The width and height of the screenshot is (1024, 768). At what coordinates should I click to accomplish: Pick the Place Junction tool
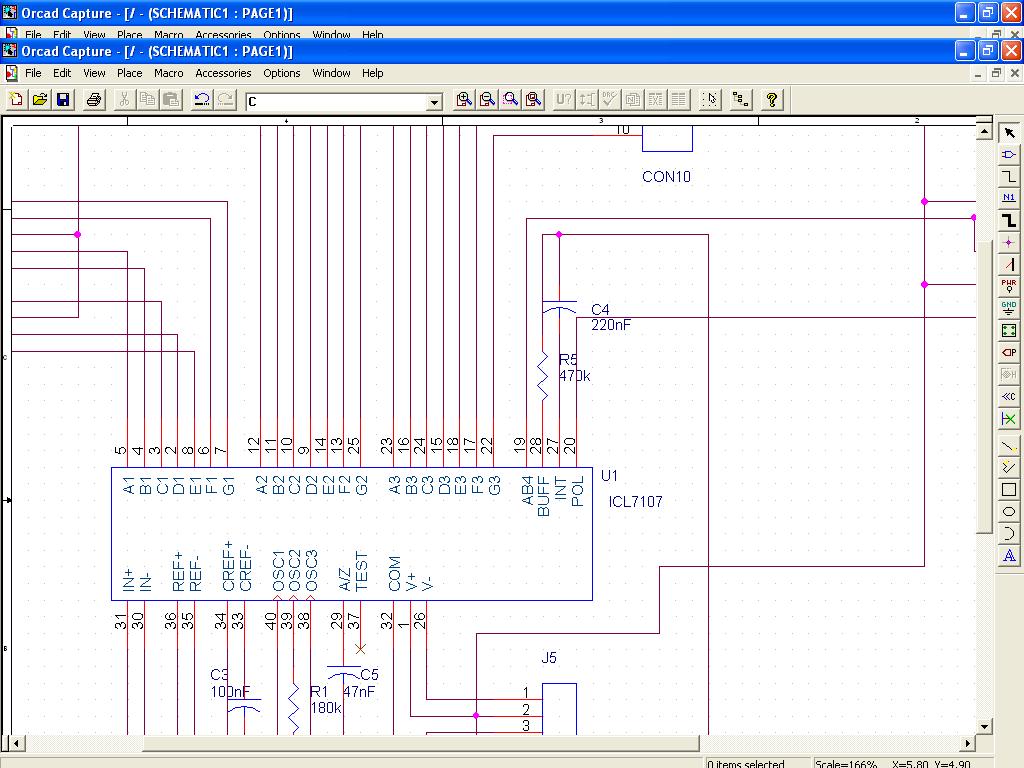[x=1009, y=242]
